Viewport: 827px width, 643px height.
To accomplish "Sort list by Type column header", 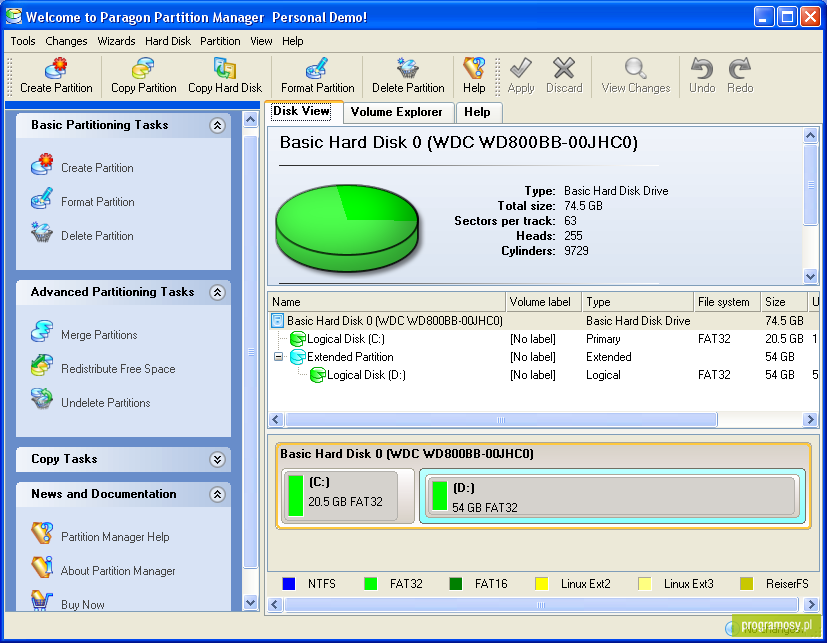I will [637, 302].
